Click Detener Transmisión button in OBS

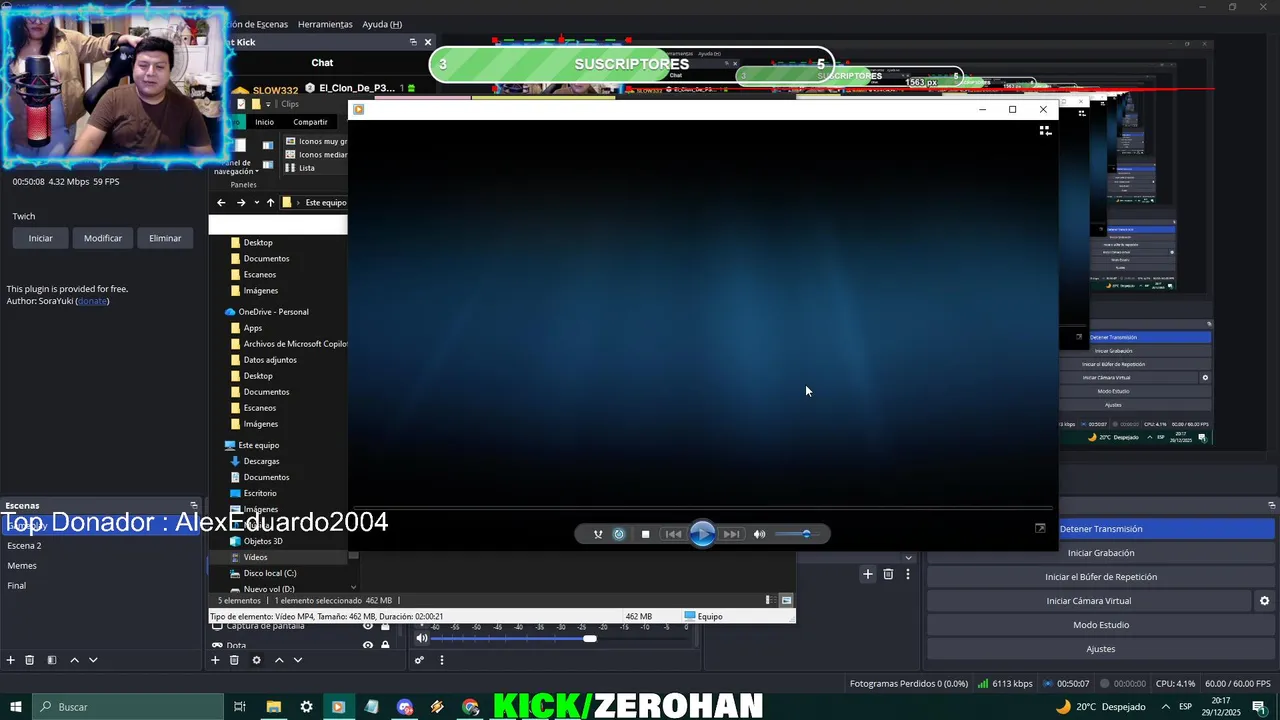pyautogui.click(x=1100, y=529)
